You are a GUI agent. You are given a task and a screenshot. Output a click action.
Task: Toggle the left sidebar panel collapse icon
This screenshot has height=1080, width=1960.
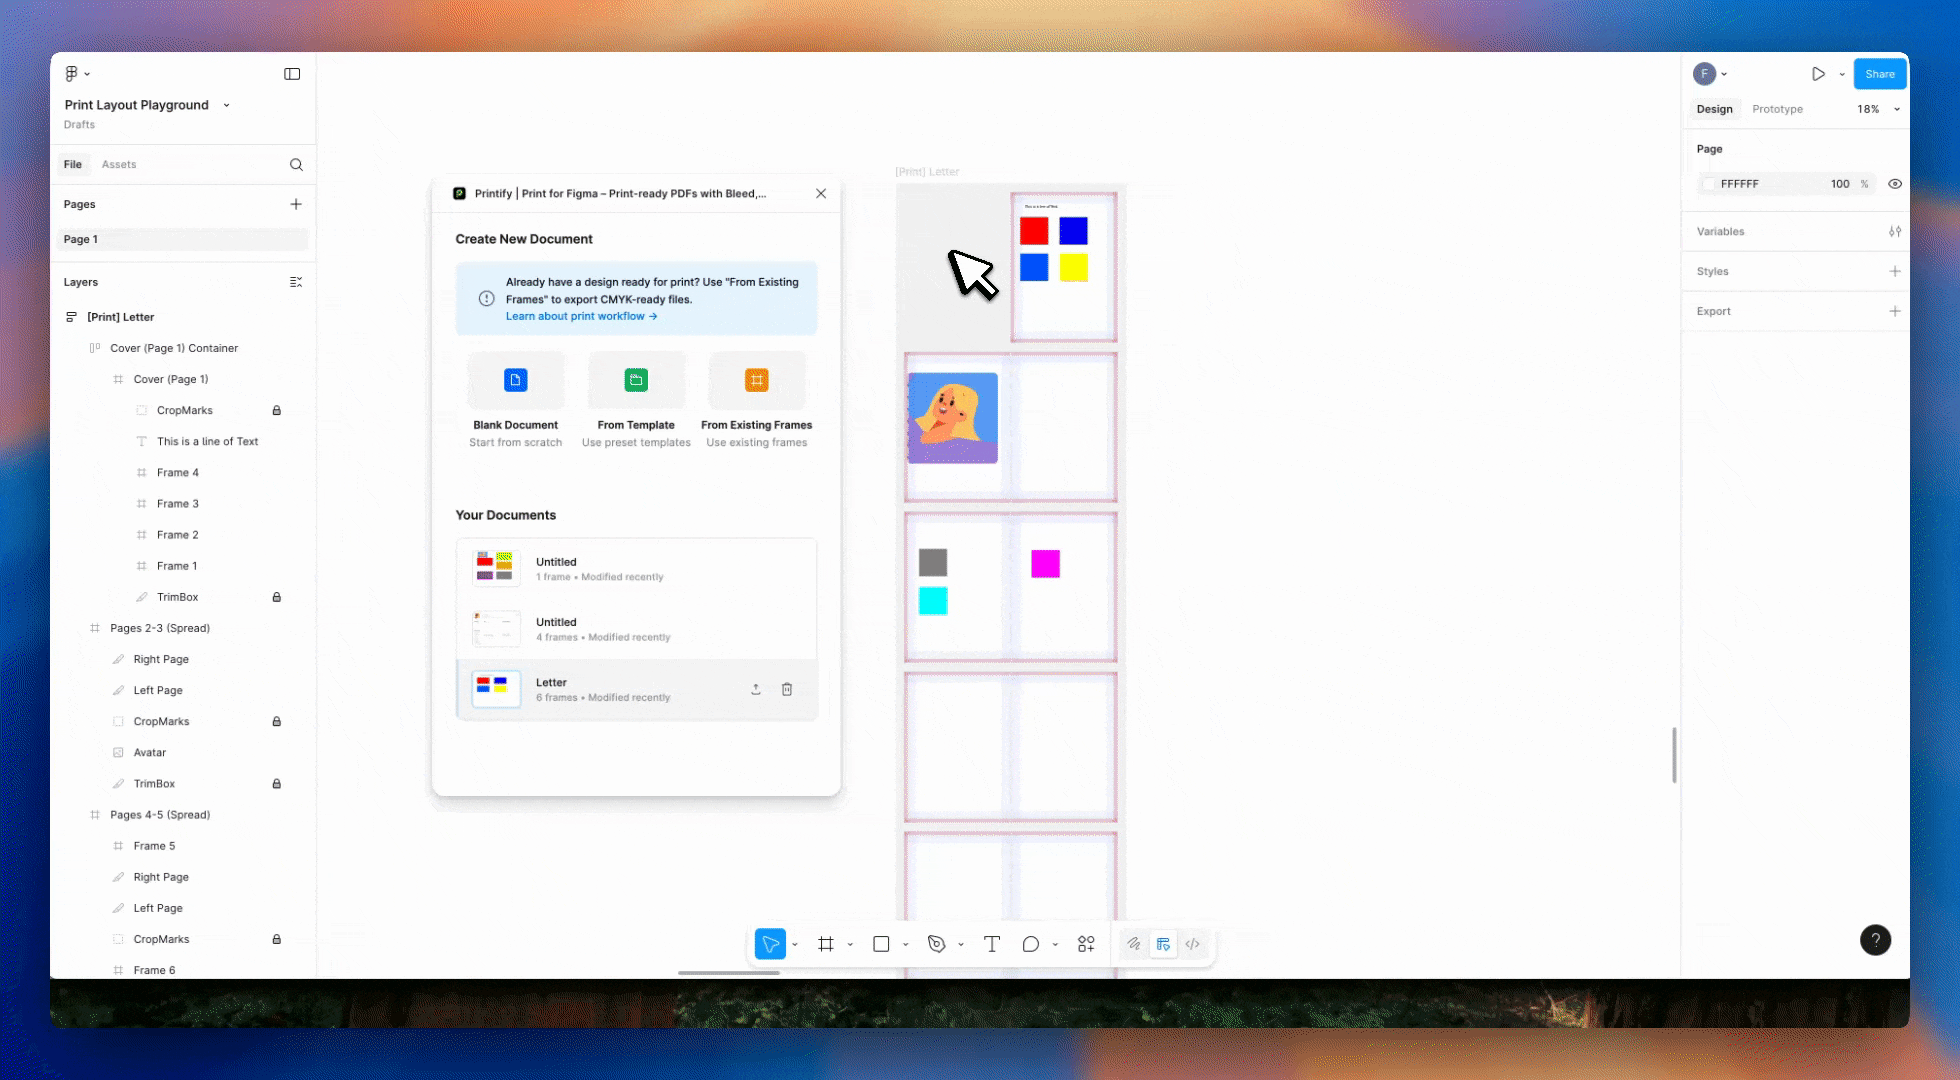[x=292, y=73]
